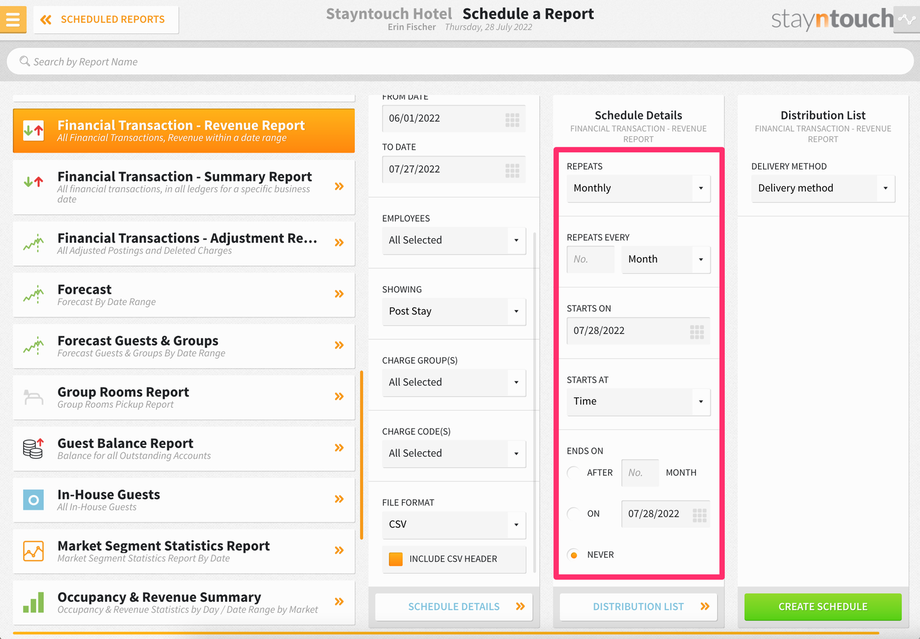The image size is (920, 639).
Task: Select Financial Transaction - Revenue Report
Action: (x=184, y=130)
